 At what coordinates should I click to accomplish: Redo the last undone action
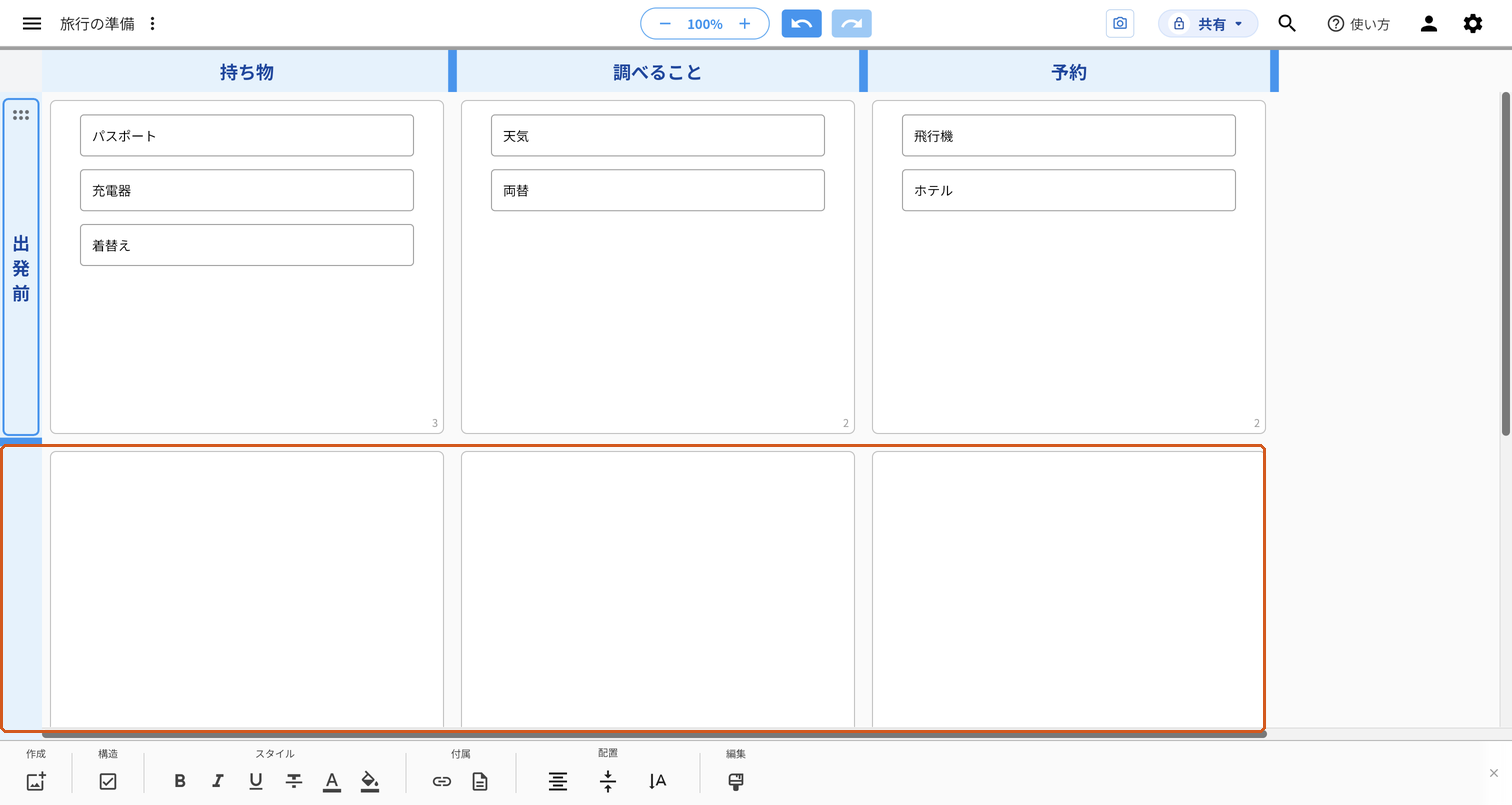pyautogui.click(x=852, y=23)
